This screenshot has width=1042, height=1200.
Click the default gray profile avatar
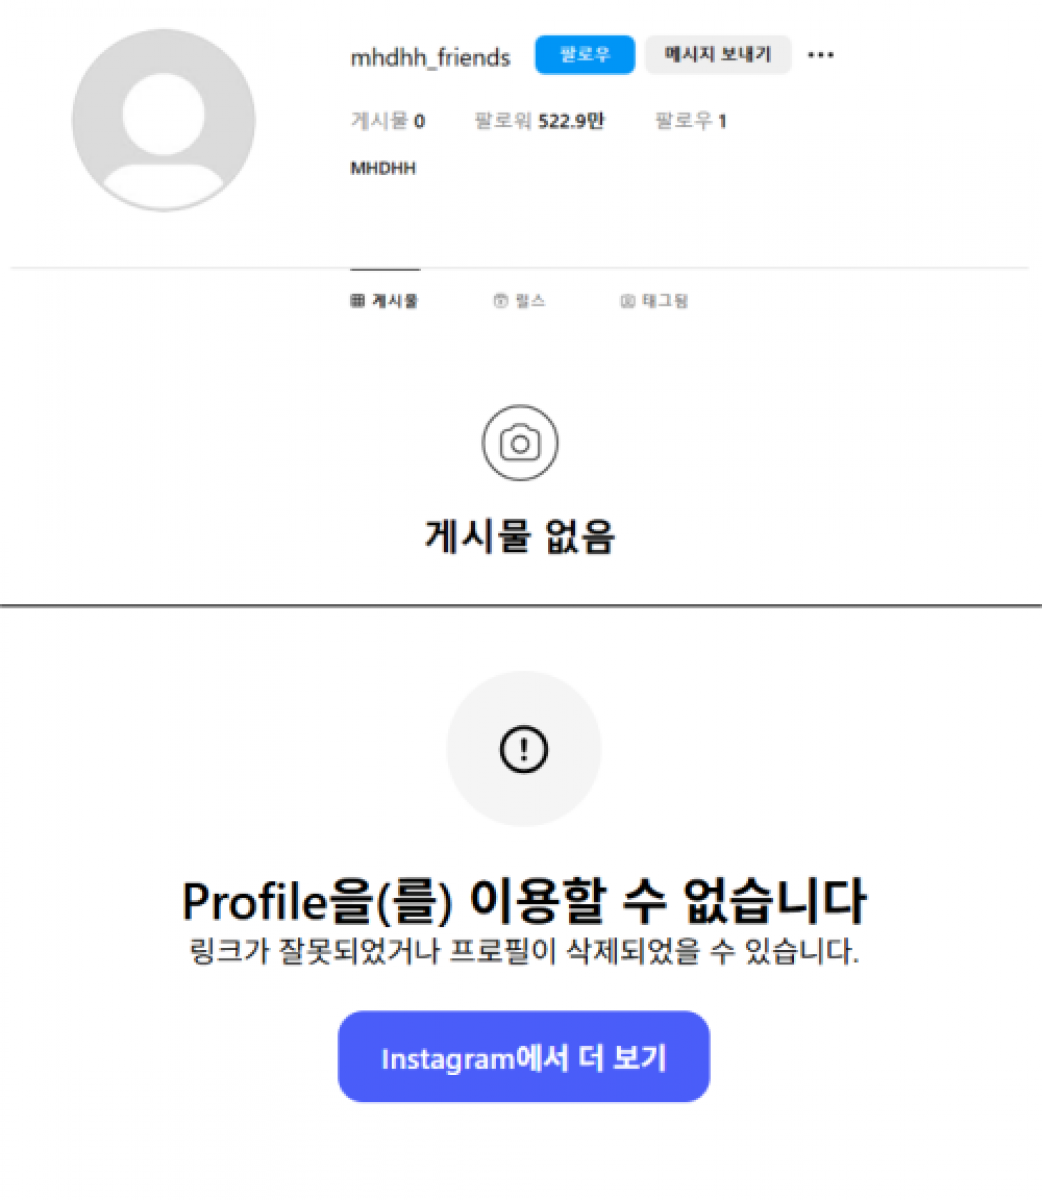[x=163, y=120]
